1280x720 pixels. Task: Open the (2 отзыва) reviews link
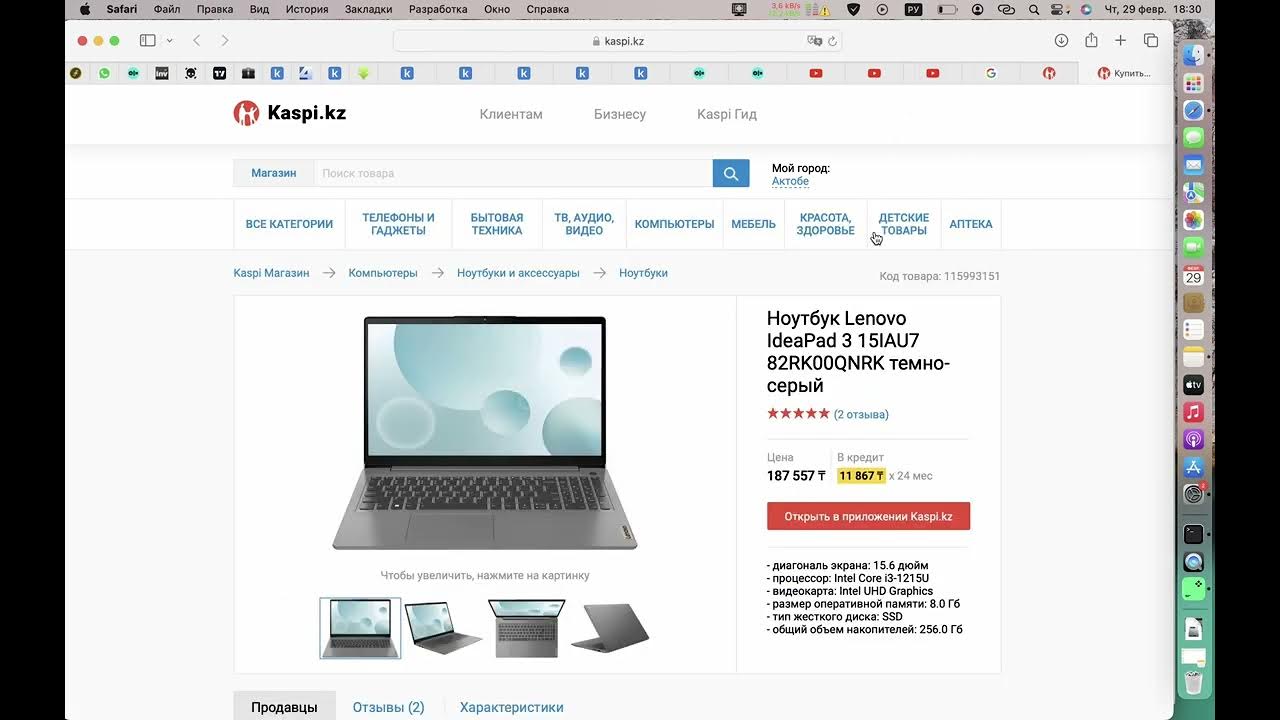point(861,414)
